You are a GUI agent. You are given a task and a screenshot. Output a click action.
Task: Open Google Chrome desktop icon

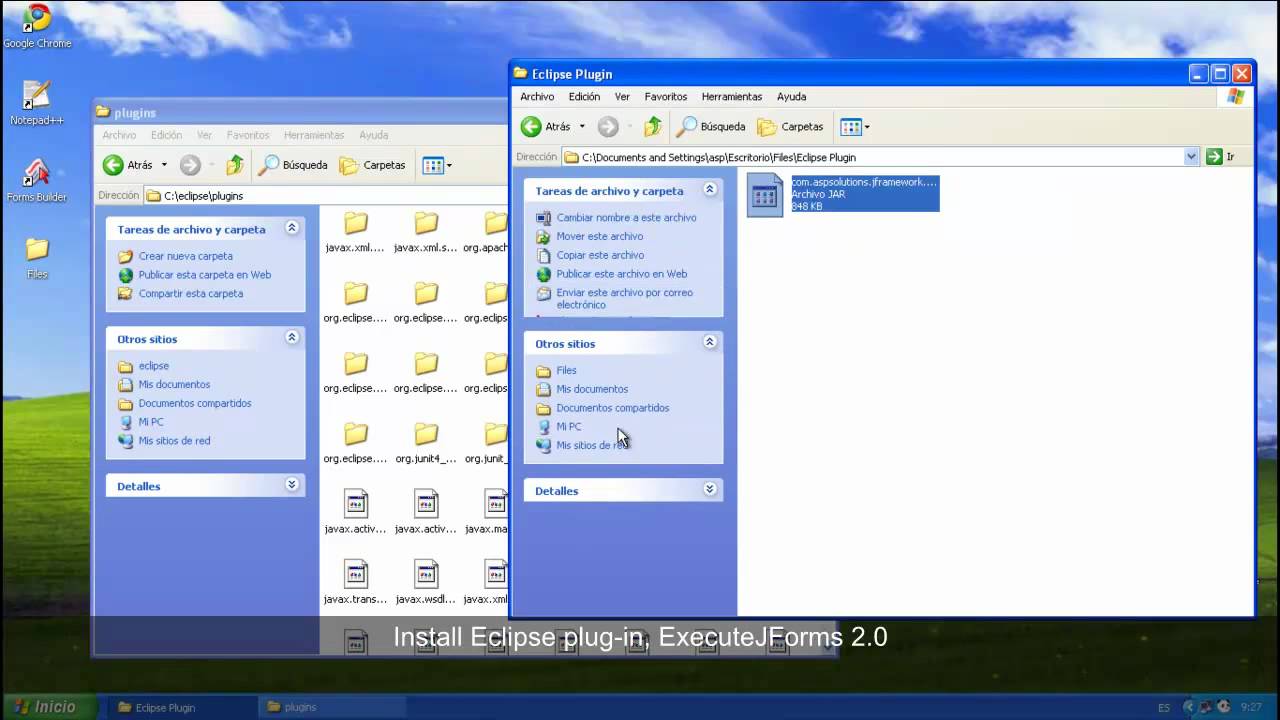pos(37,27)
